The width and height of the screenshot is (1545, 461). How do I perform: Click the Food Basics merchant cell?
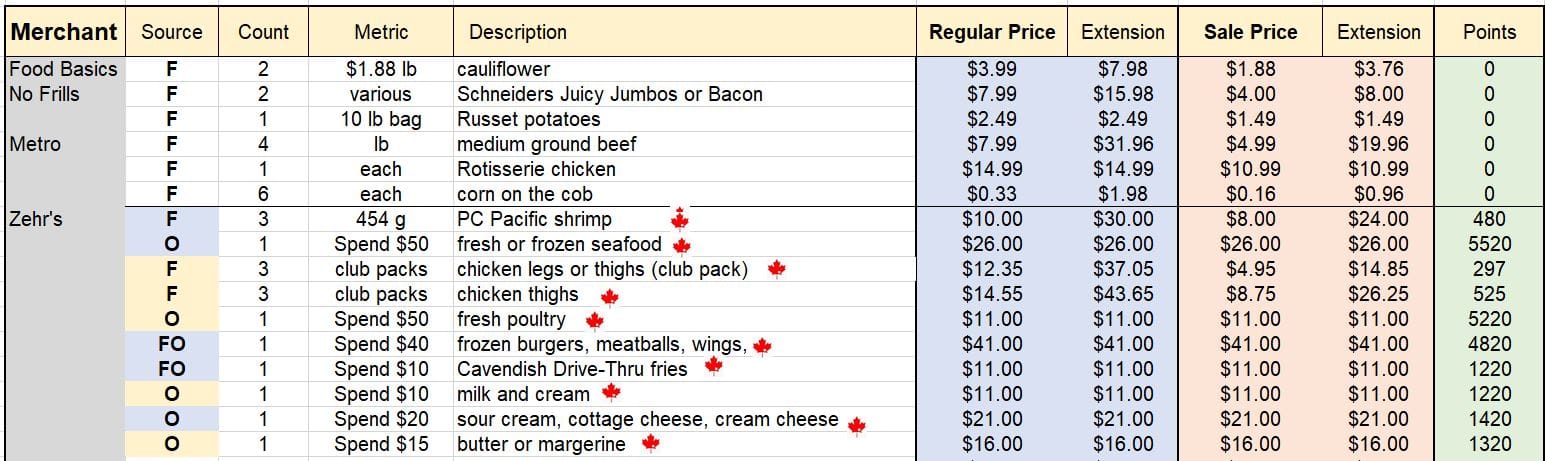64,69
